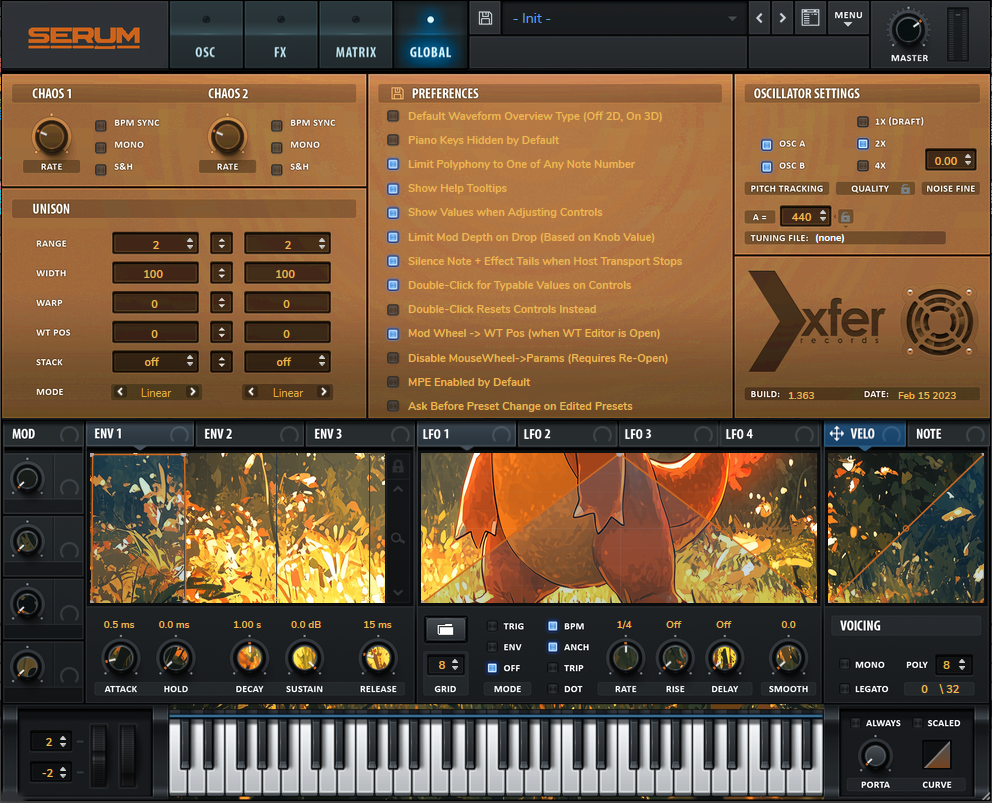Select next unison mode for second oscillator

(324, 392)
